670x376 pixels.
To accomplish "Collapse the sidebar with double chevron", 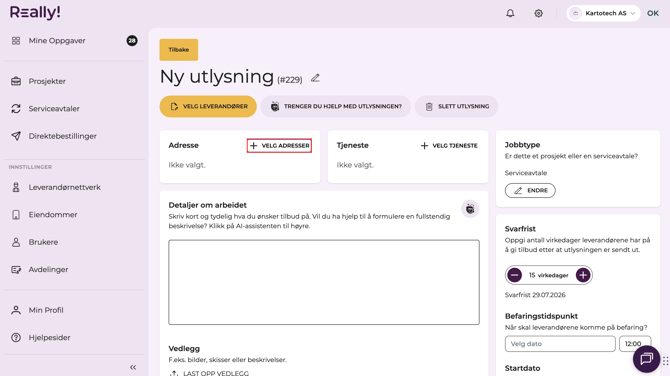I will (133, 367).
